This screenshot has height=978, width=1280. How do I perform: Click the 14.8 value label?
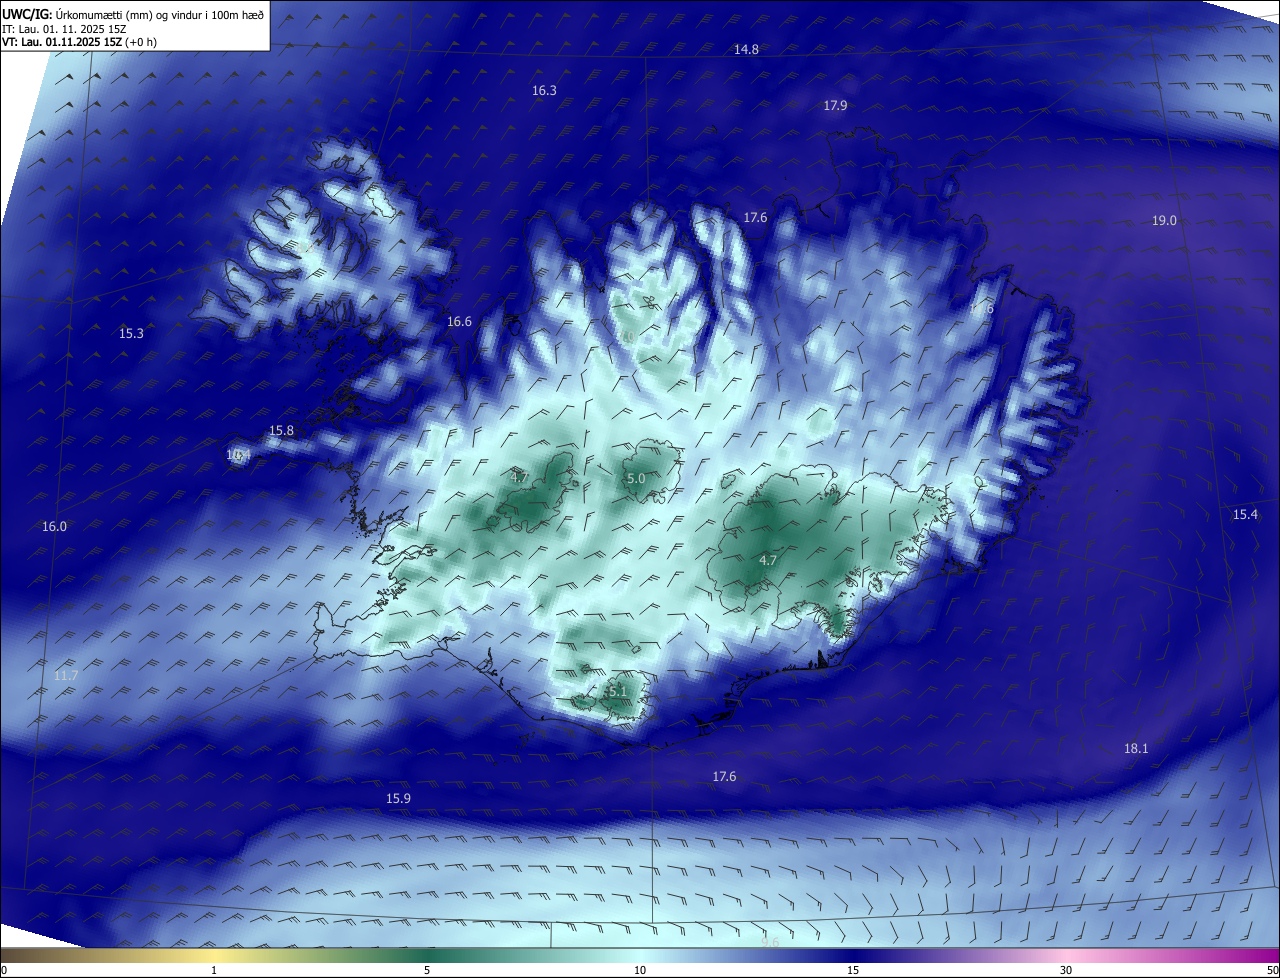click(746, 49)
